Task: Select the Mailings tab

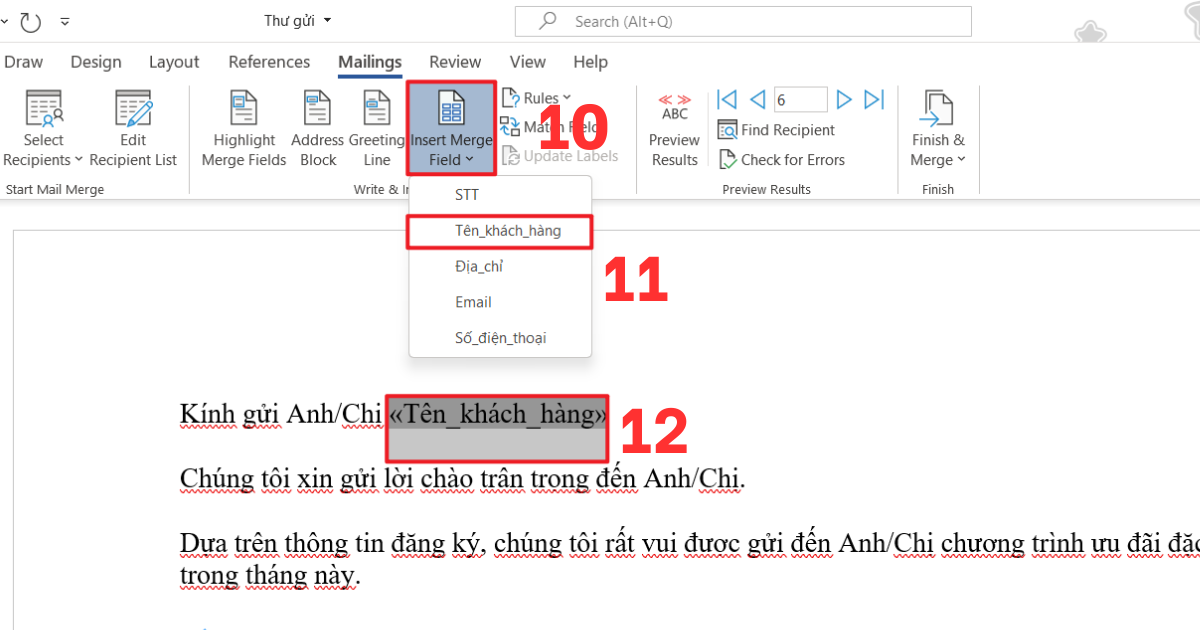Action: [370, 62]
